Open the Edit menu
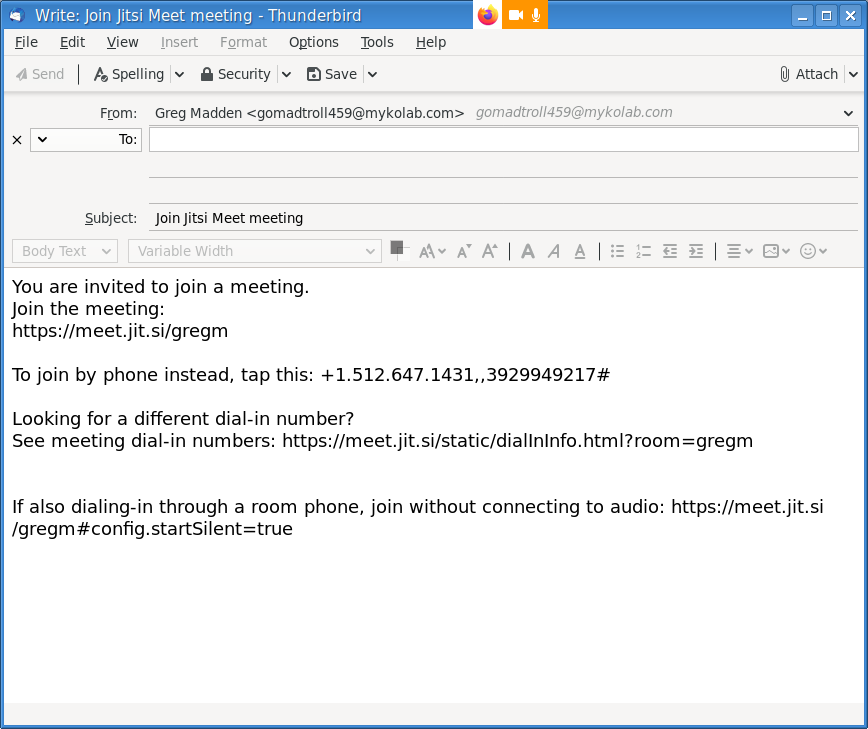The image size is (868, 729). (x=72, y=42)
